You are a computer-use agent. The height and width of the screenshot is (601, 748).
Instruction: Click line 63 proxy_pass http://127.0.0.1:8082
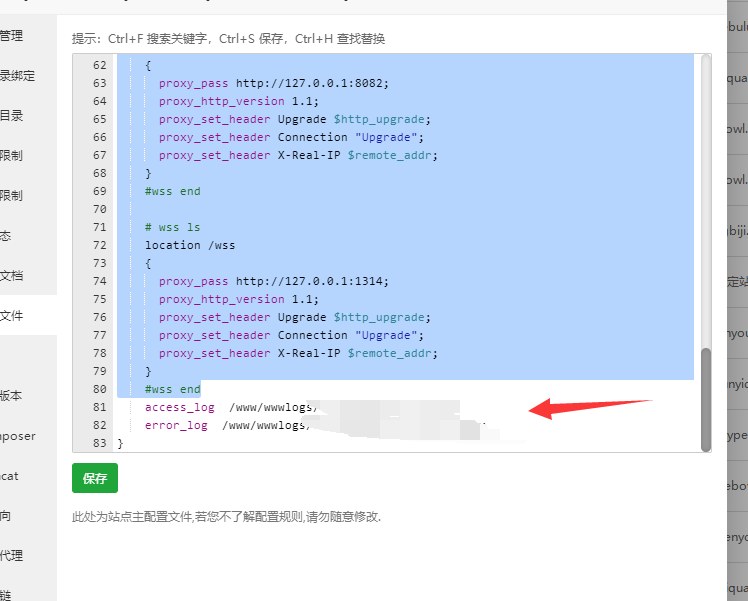click(274, 83)
